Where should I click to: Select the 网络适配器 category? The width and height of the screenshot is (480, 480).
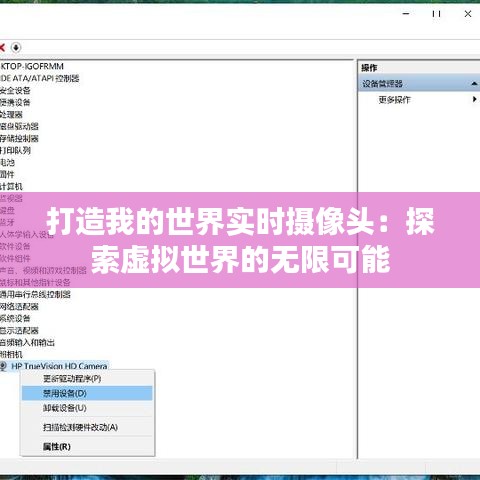19,306
